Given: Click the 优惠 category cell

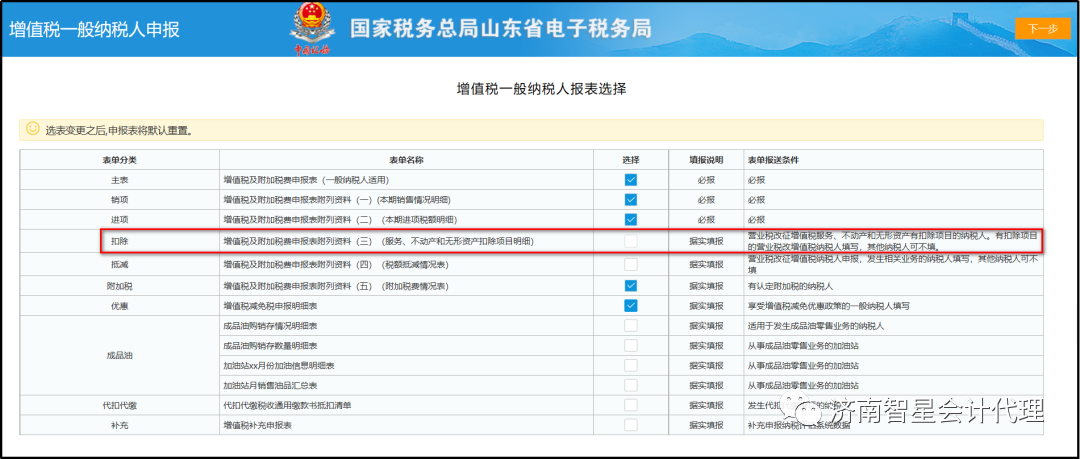Looking at the screenshot, I should pos(120,305).
